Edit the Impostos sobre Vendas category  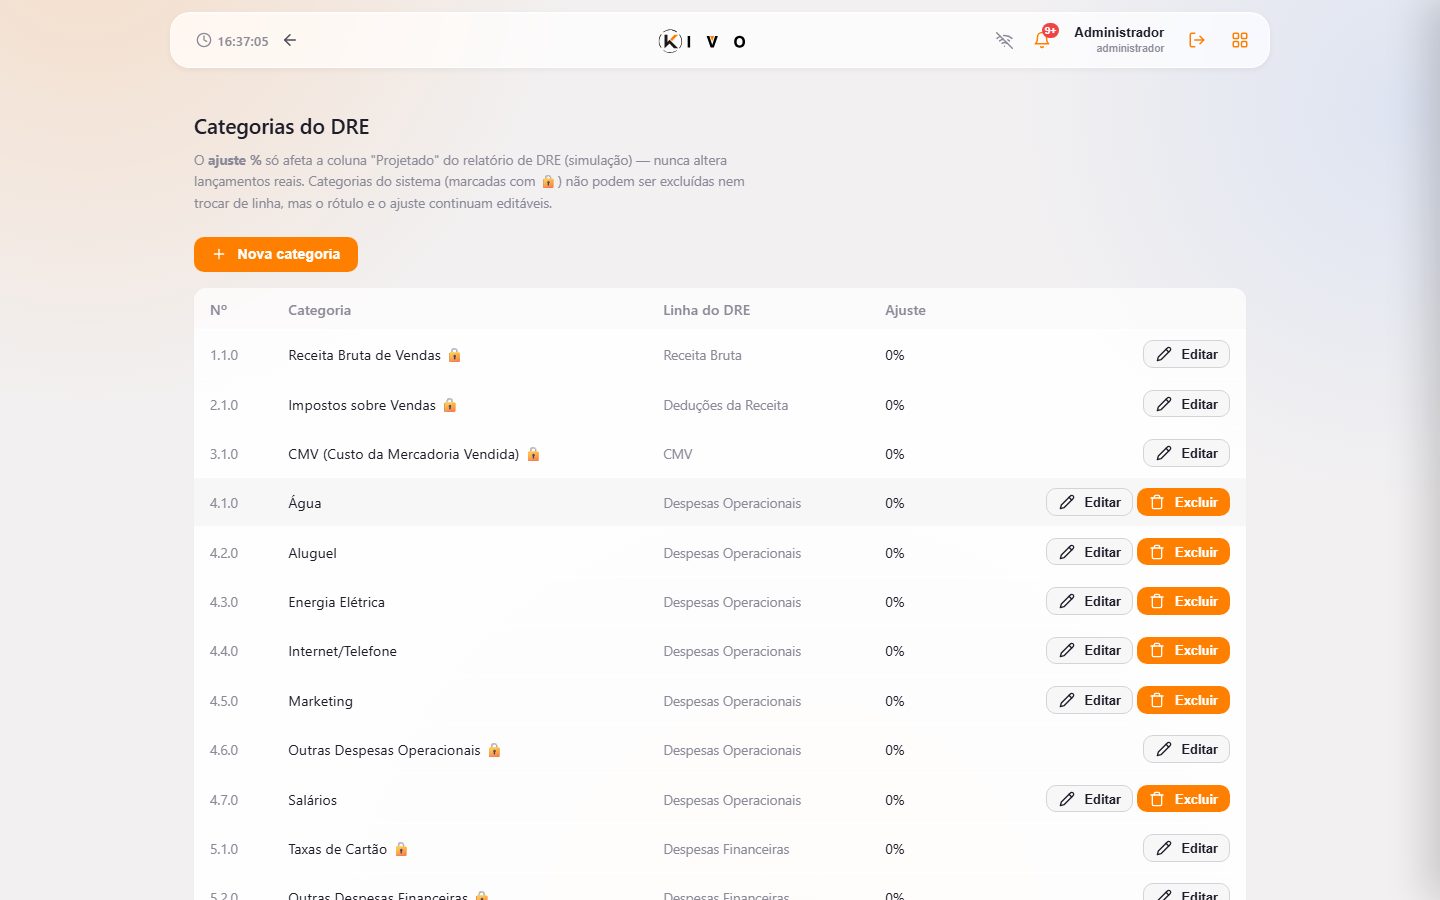tap(1186, 404)
